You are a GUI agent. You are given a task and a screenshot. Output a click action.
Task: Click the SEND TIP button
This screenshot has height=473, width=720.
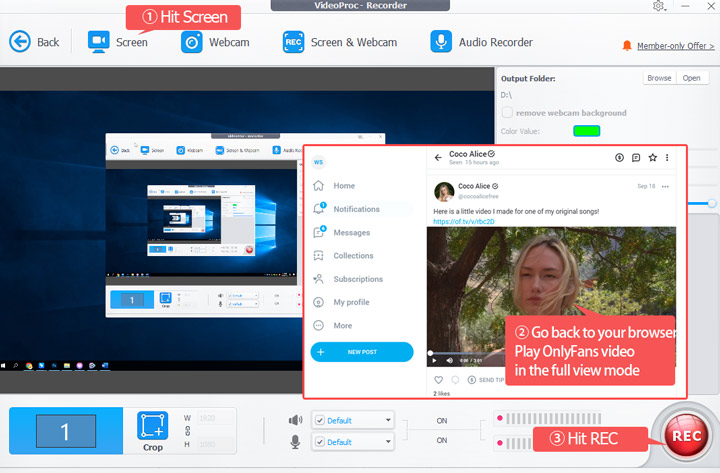pyautogui.click(x=486, y=380)
